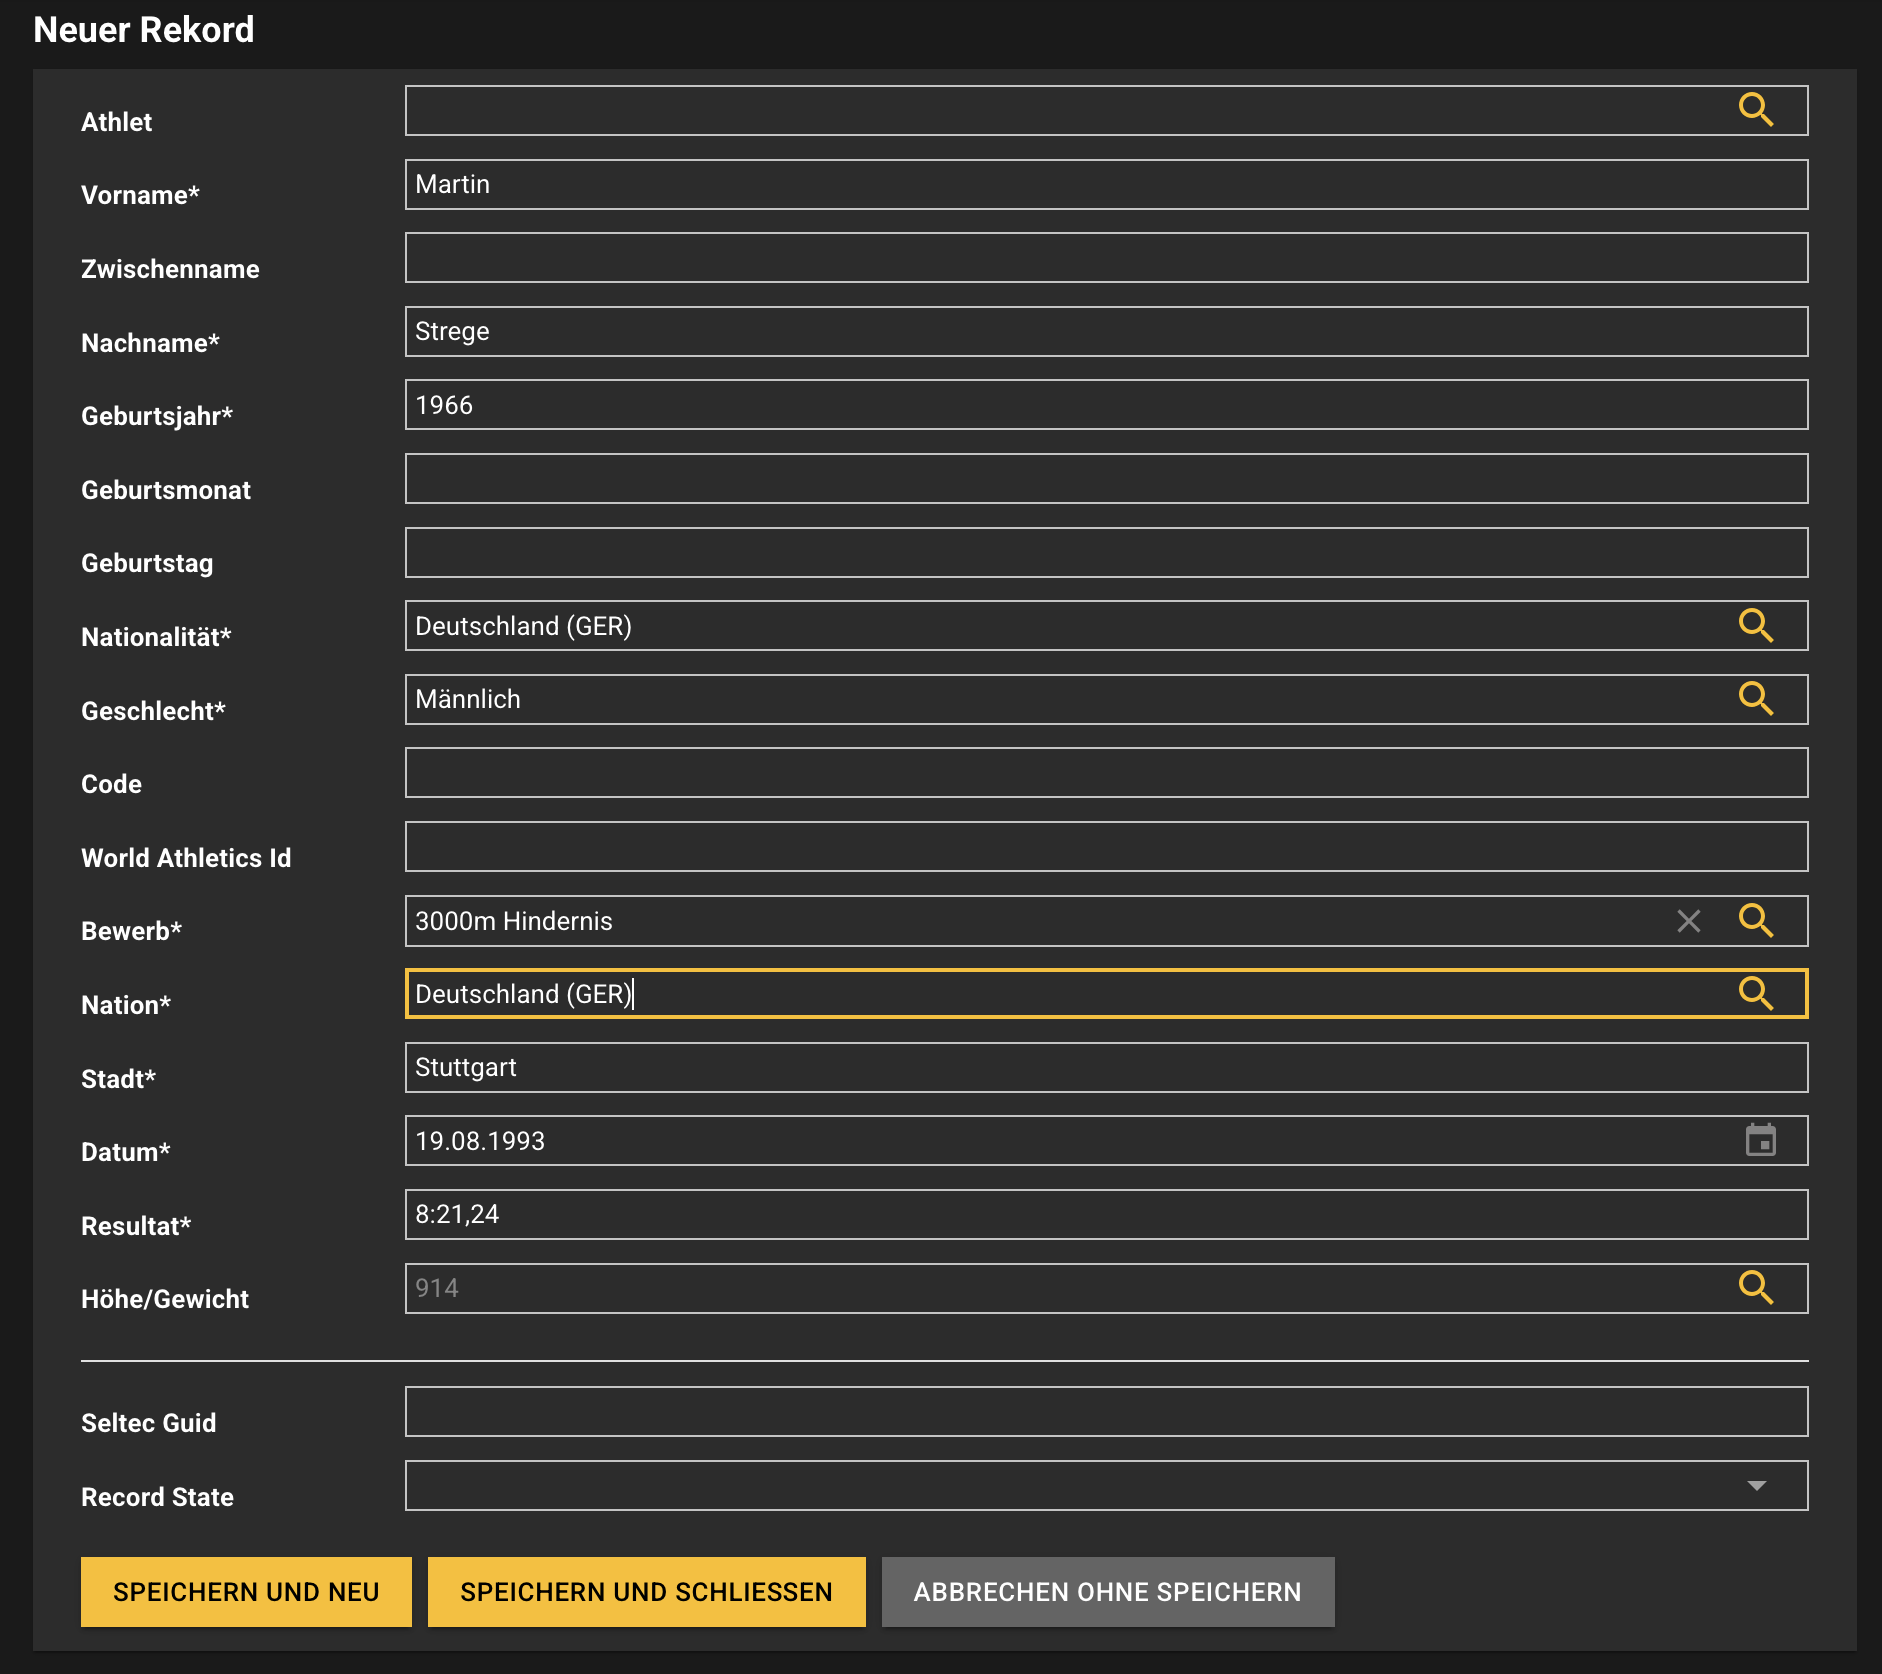Search nationality using Nationalität magnifier icon

coord(1756,626)
